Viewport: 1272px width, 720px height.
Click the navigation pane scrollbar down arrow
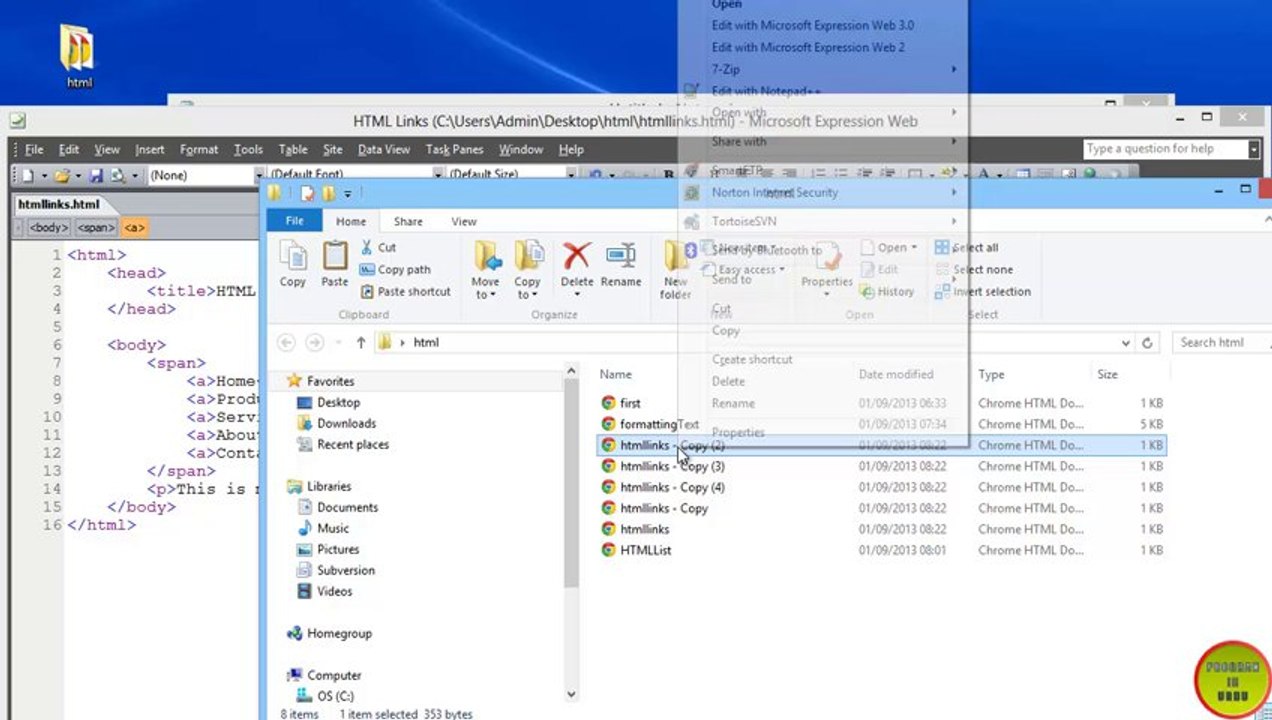[571, 694]
